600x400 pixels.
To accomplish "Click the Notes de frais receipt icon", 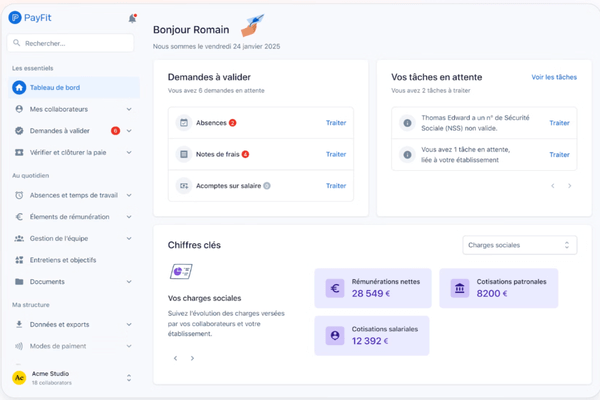I will coord(183,154).
